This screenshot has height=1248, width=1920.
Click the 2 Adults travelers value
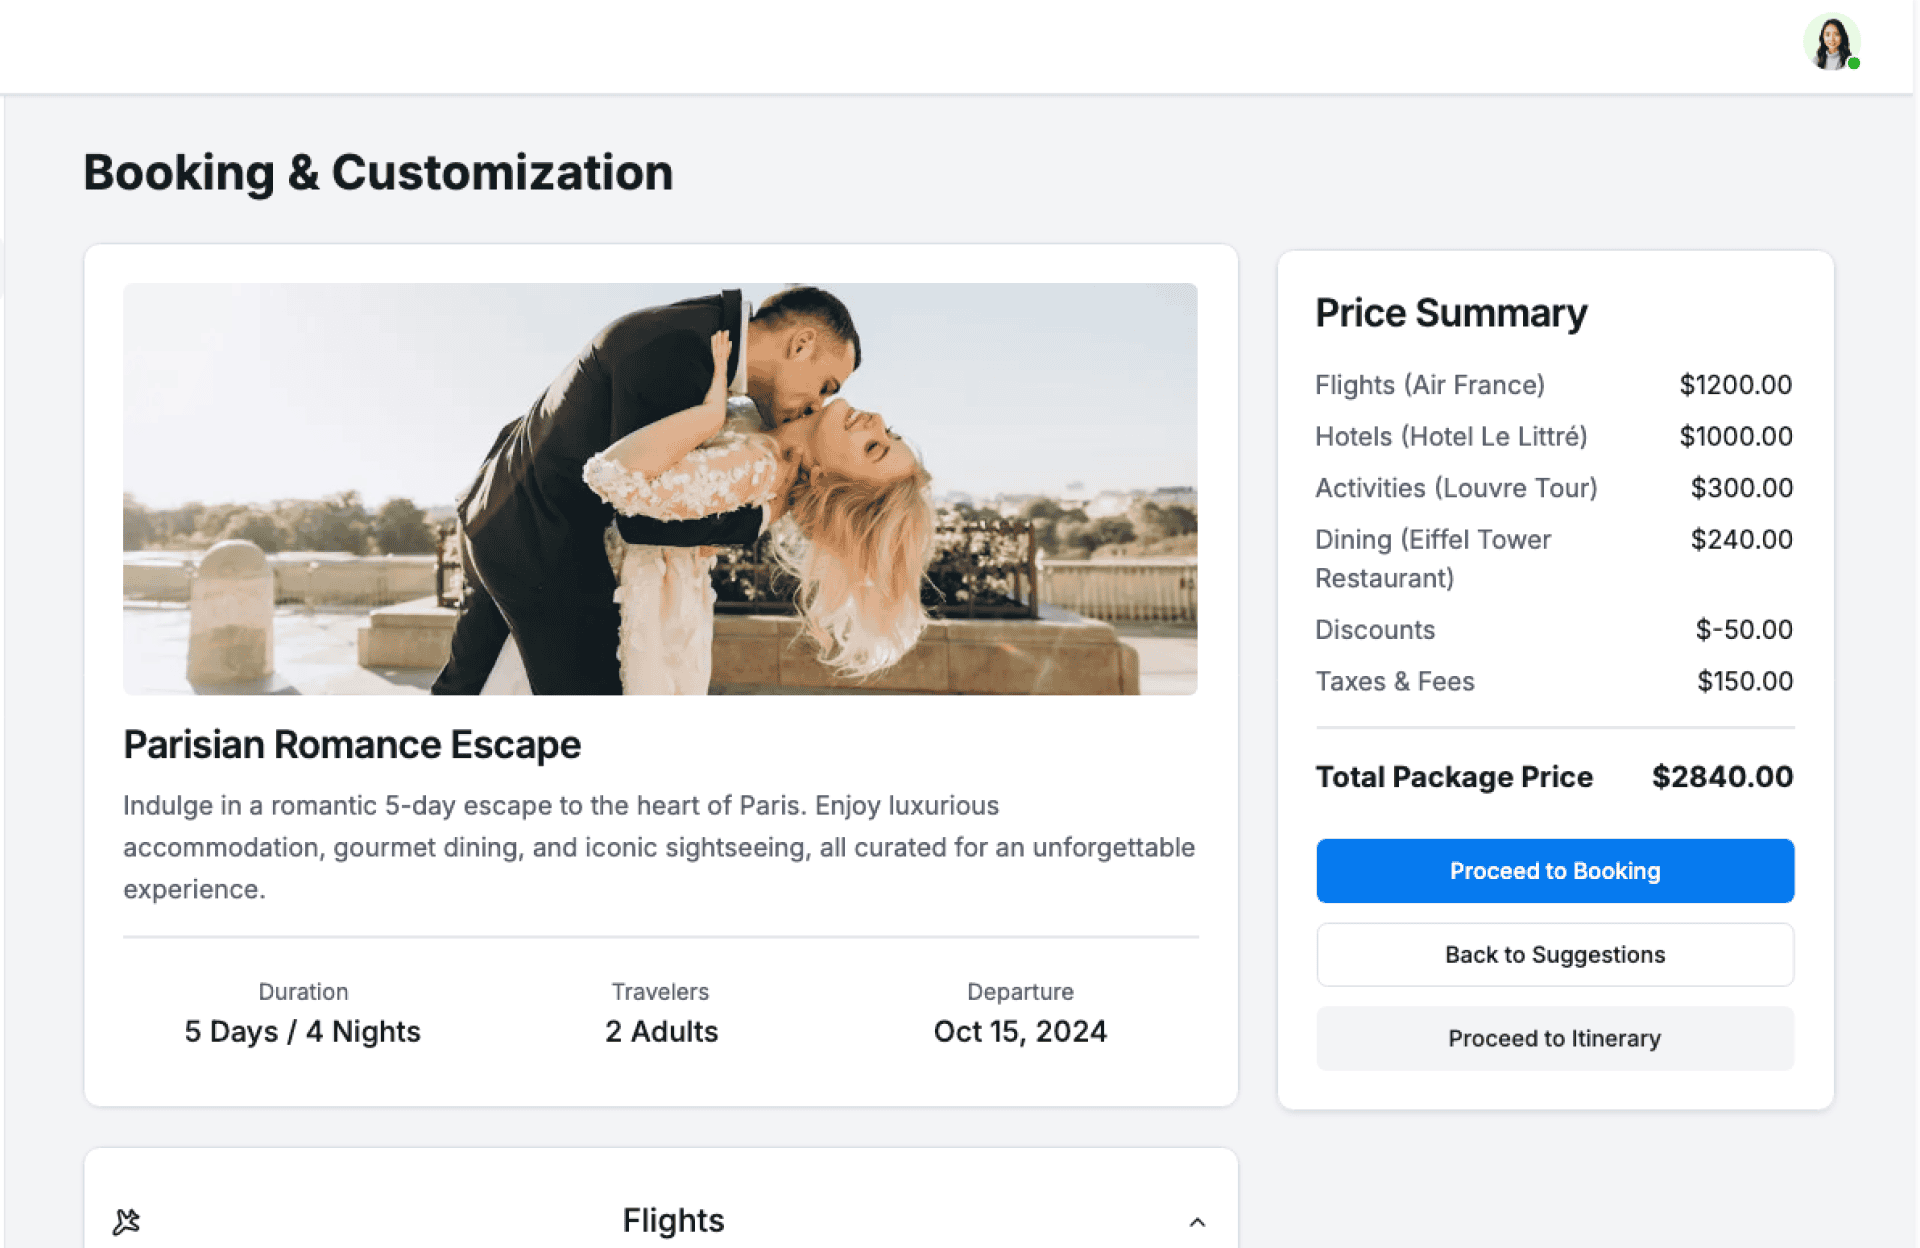(661, 1031)
